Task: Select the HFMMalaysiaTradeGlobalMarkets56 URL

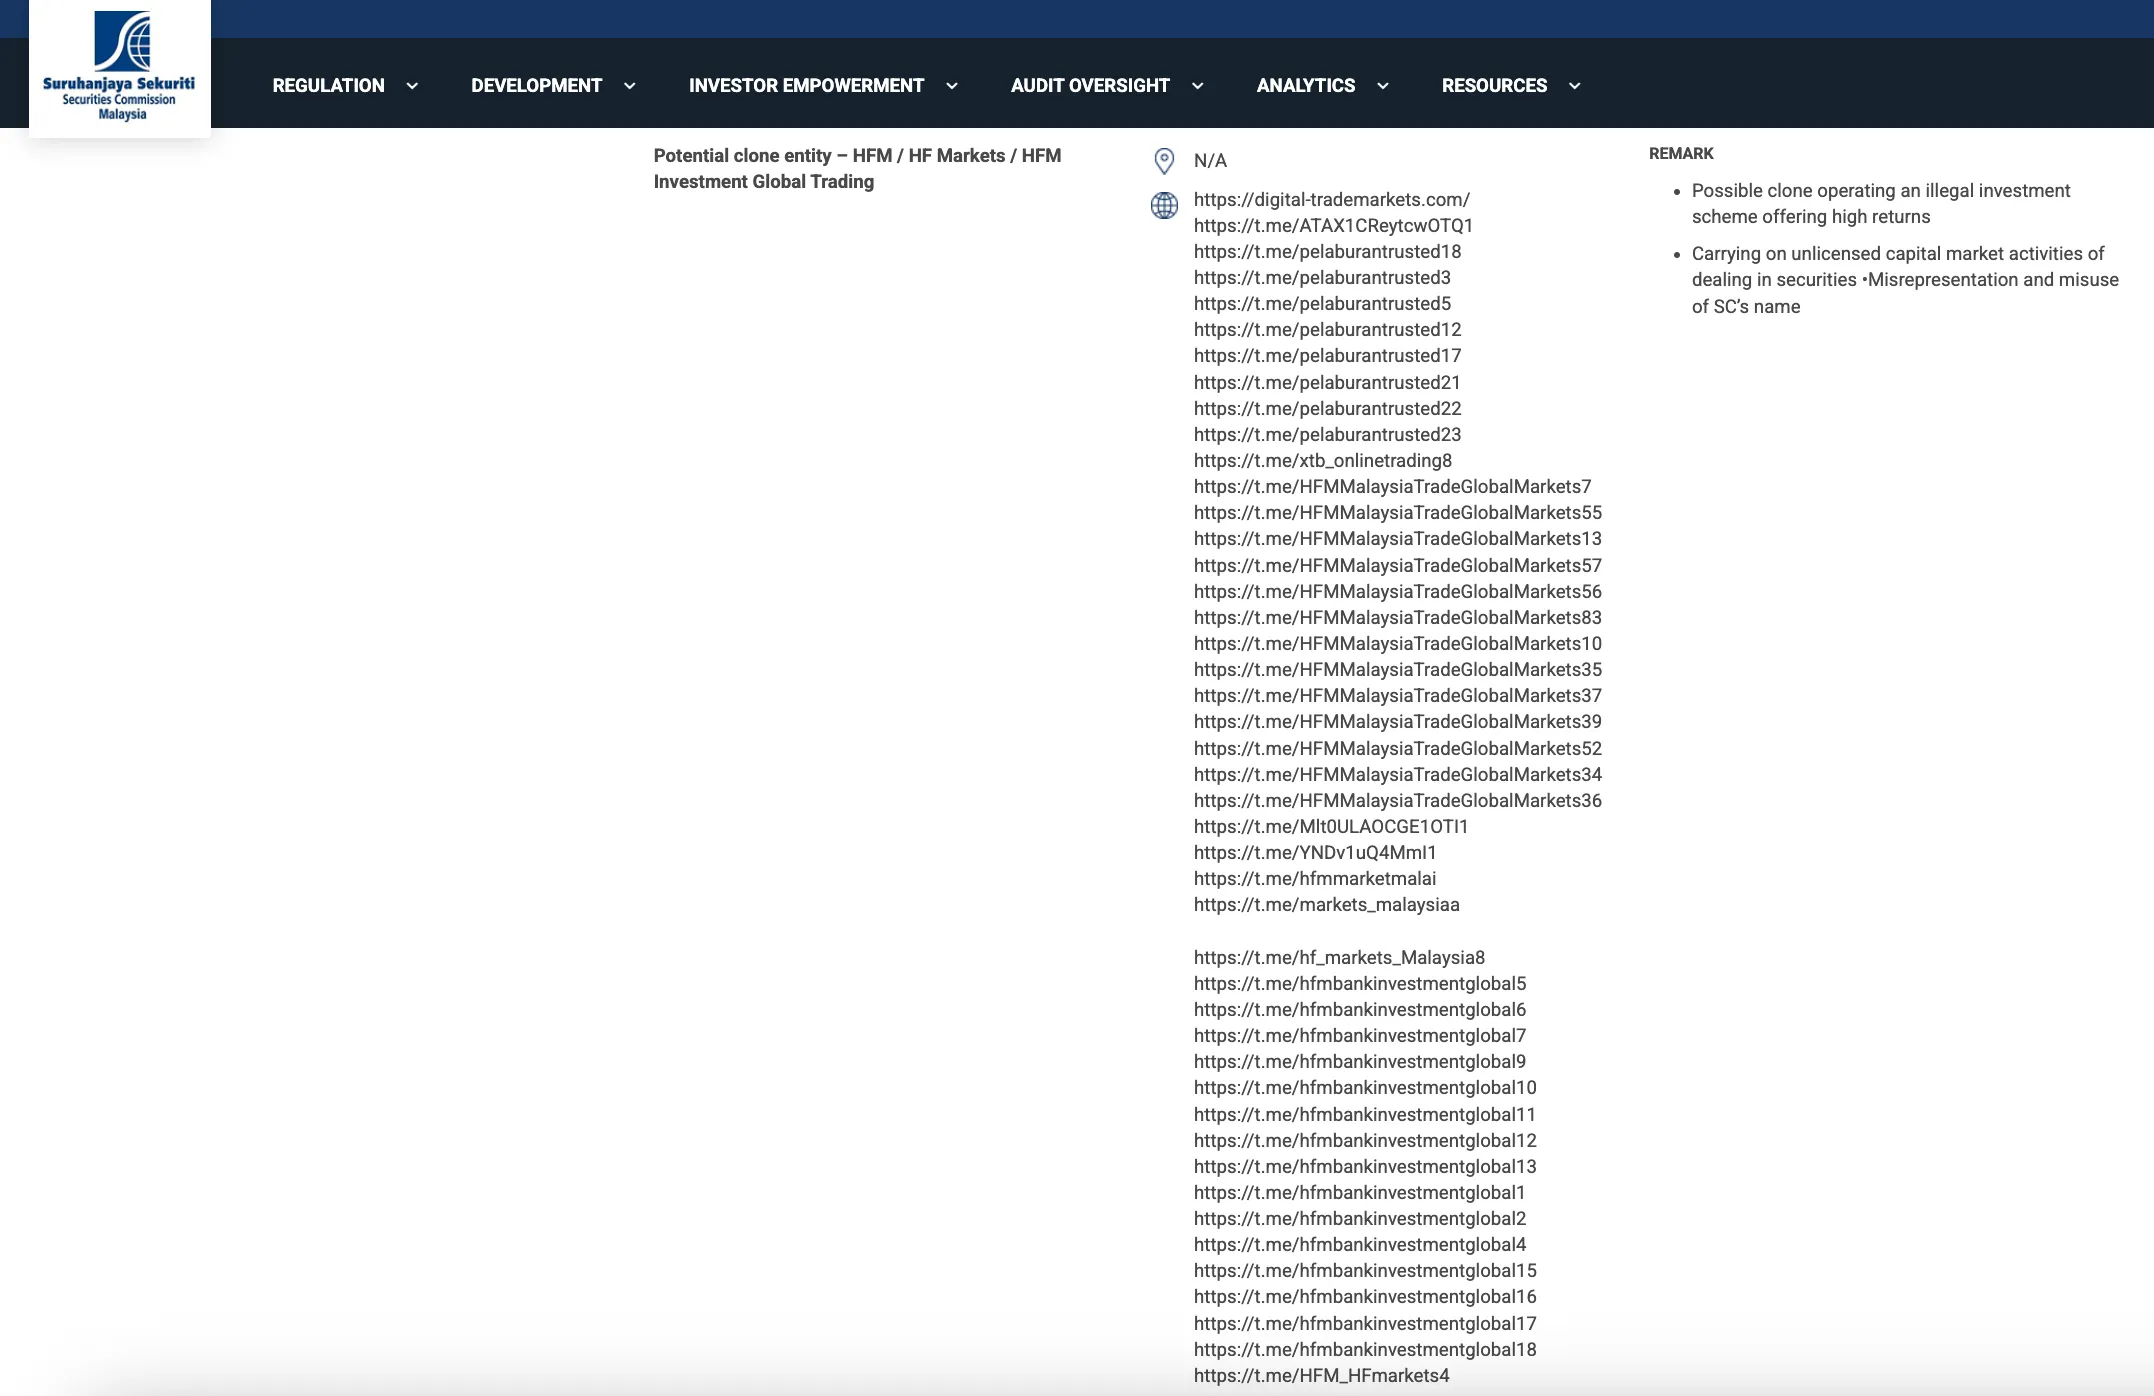Action: pyautogui.click(x=1398, y=592)
